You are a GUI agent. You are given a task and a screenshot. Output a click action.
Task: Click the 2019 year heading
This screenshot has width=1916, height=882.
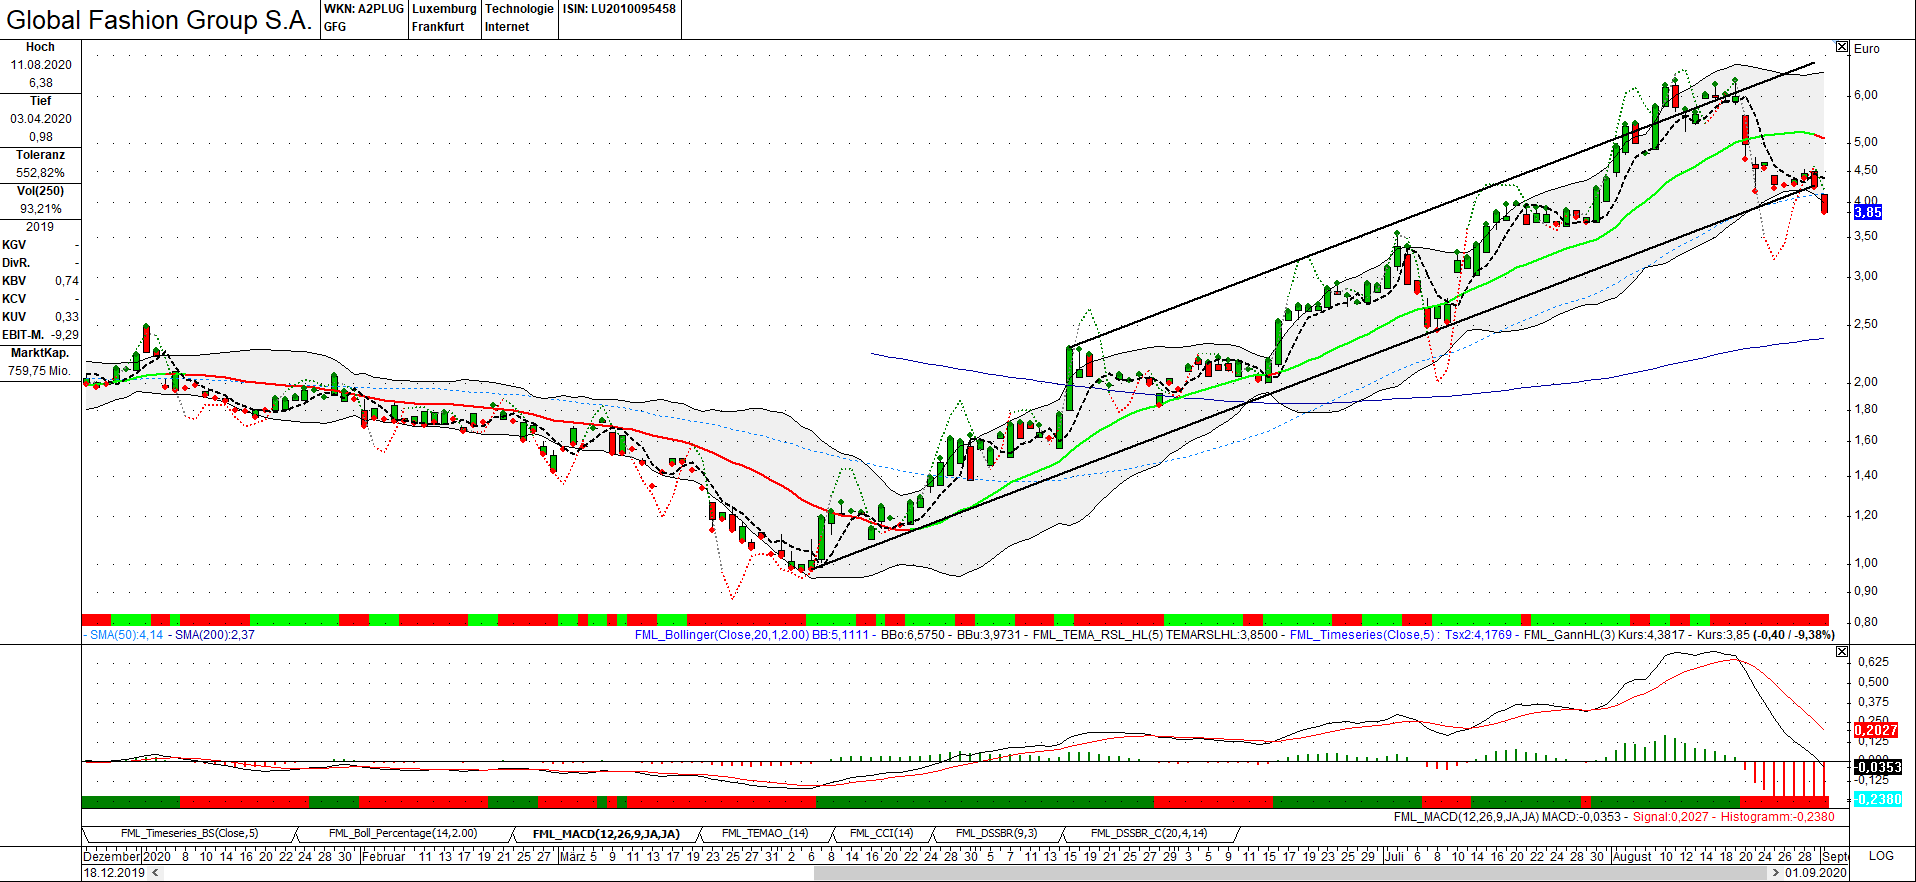[40, 227]
